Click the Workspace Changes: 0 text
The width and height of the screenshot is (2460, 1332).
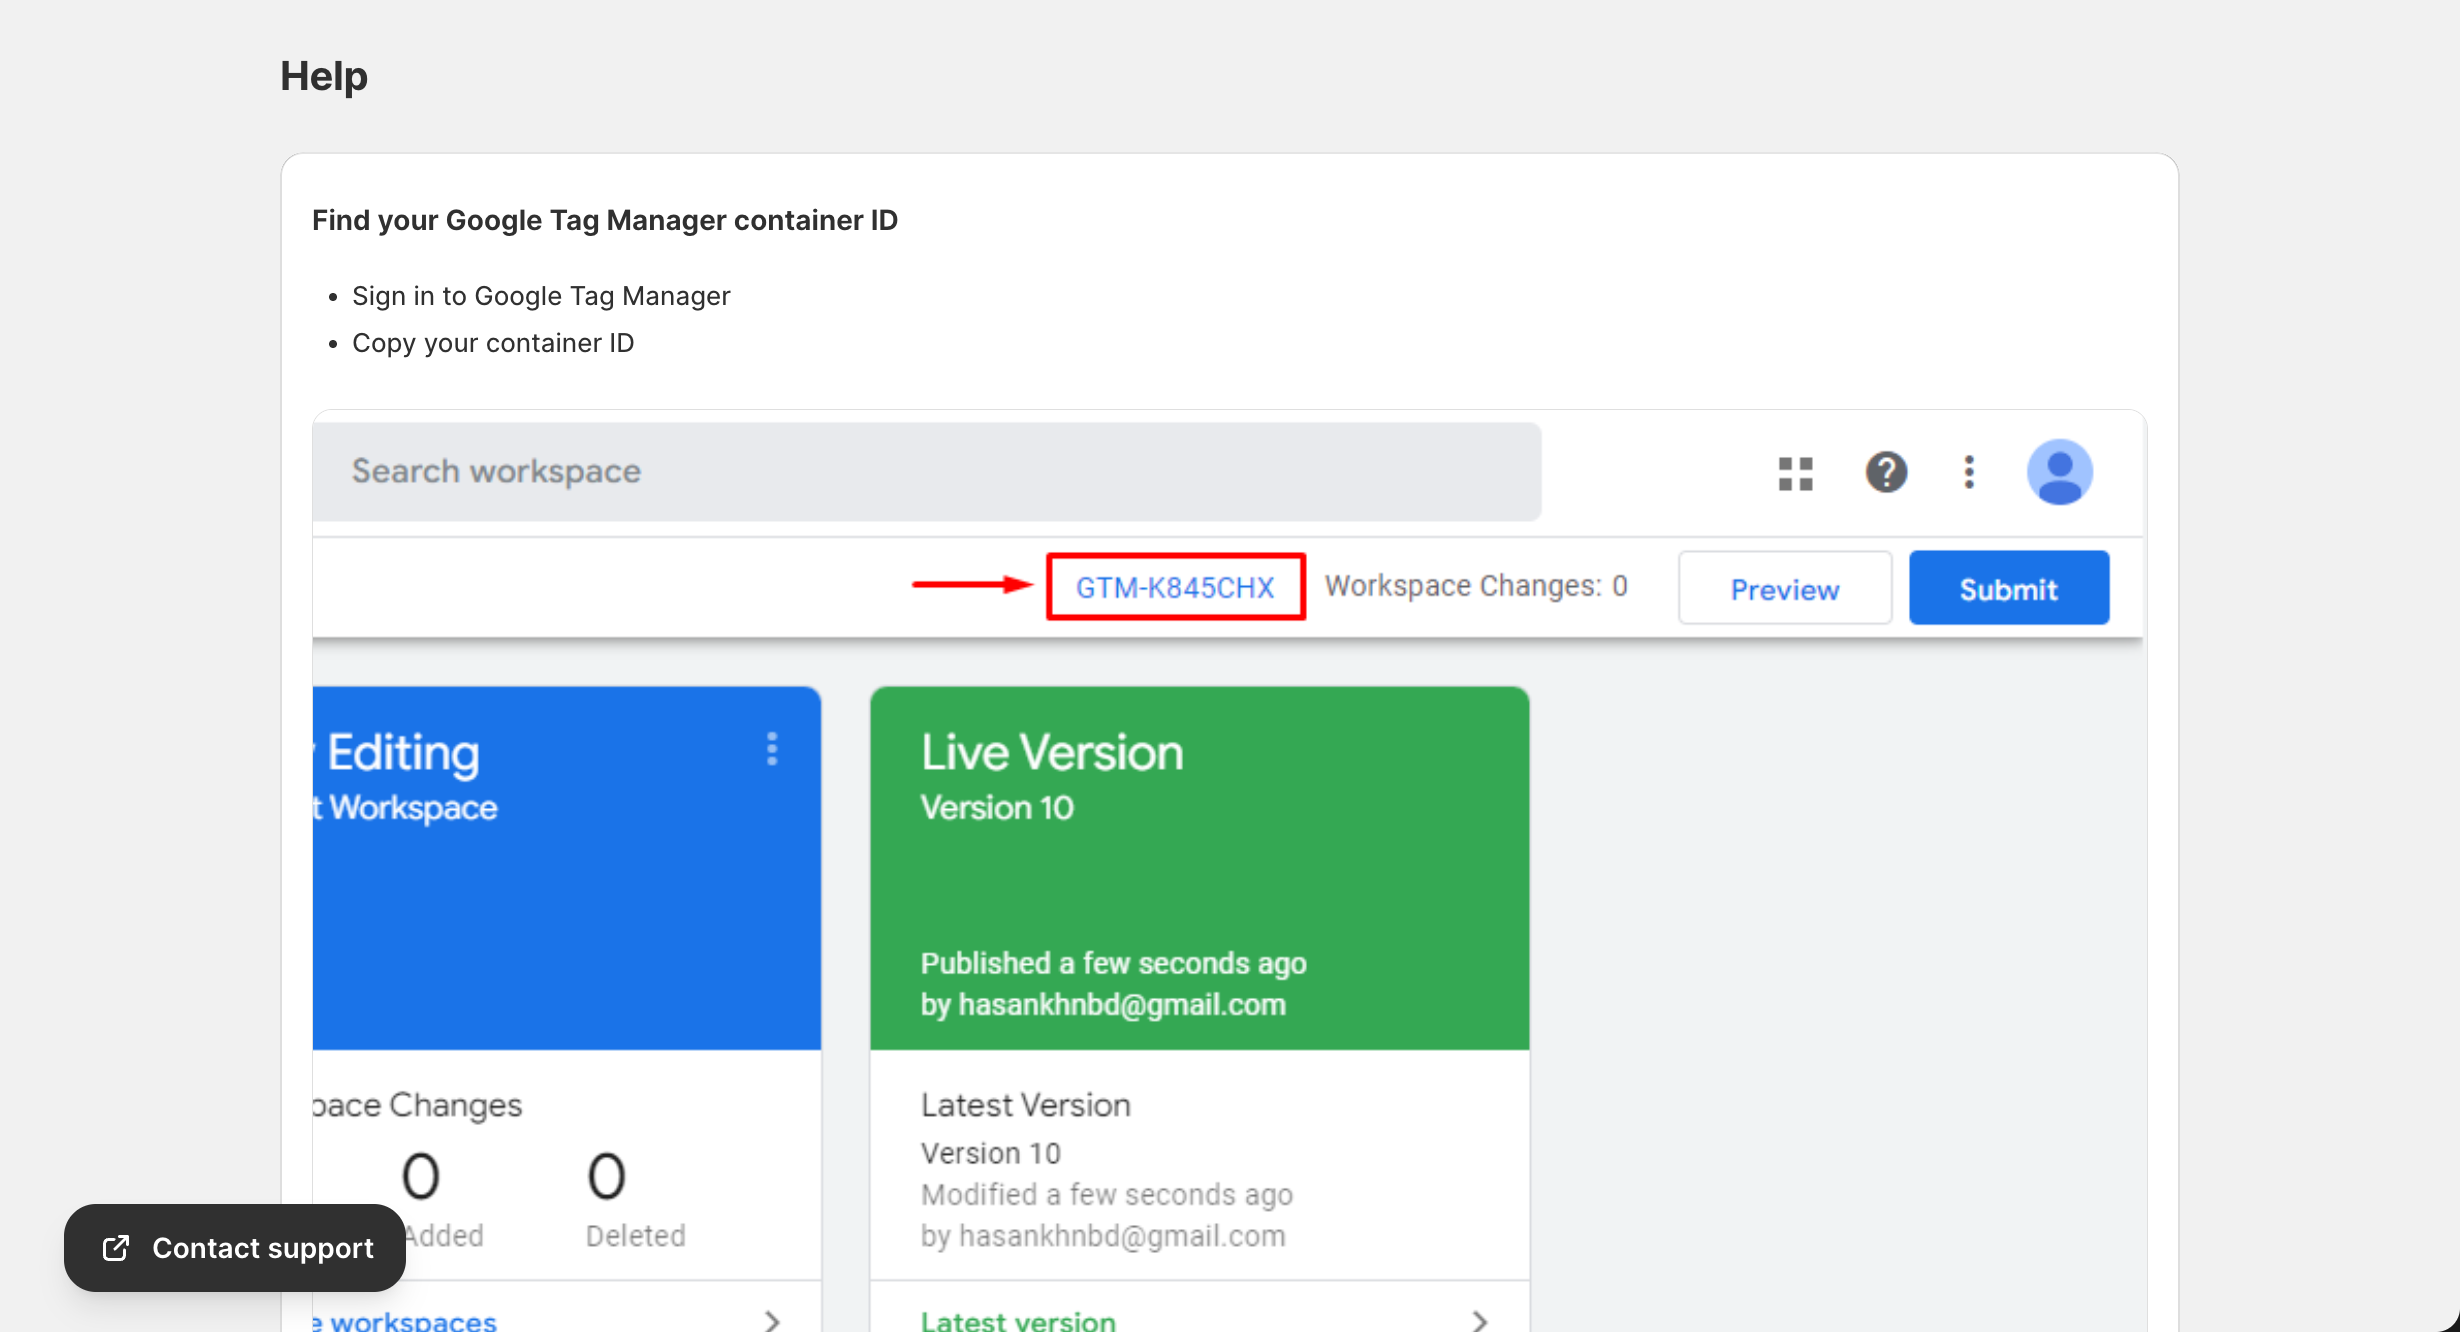click(1476, 586)
